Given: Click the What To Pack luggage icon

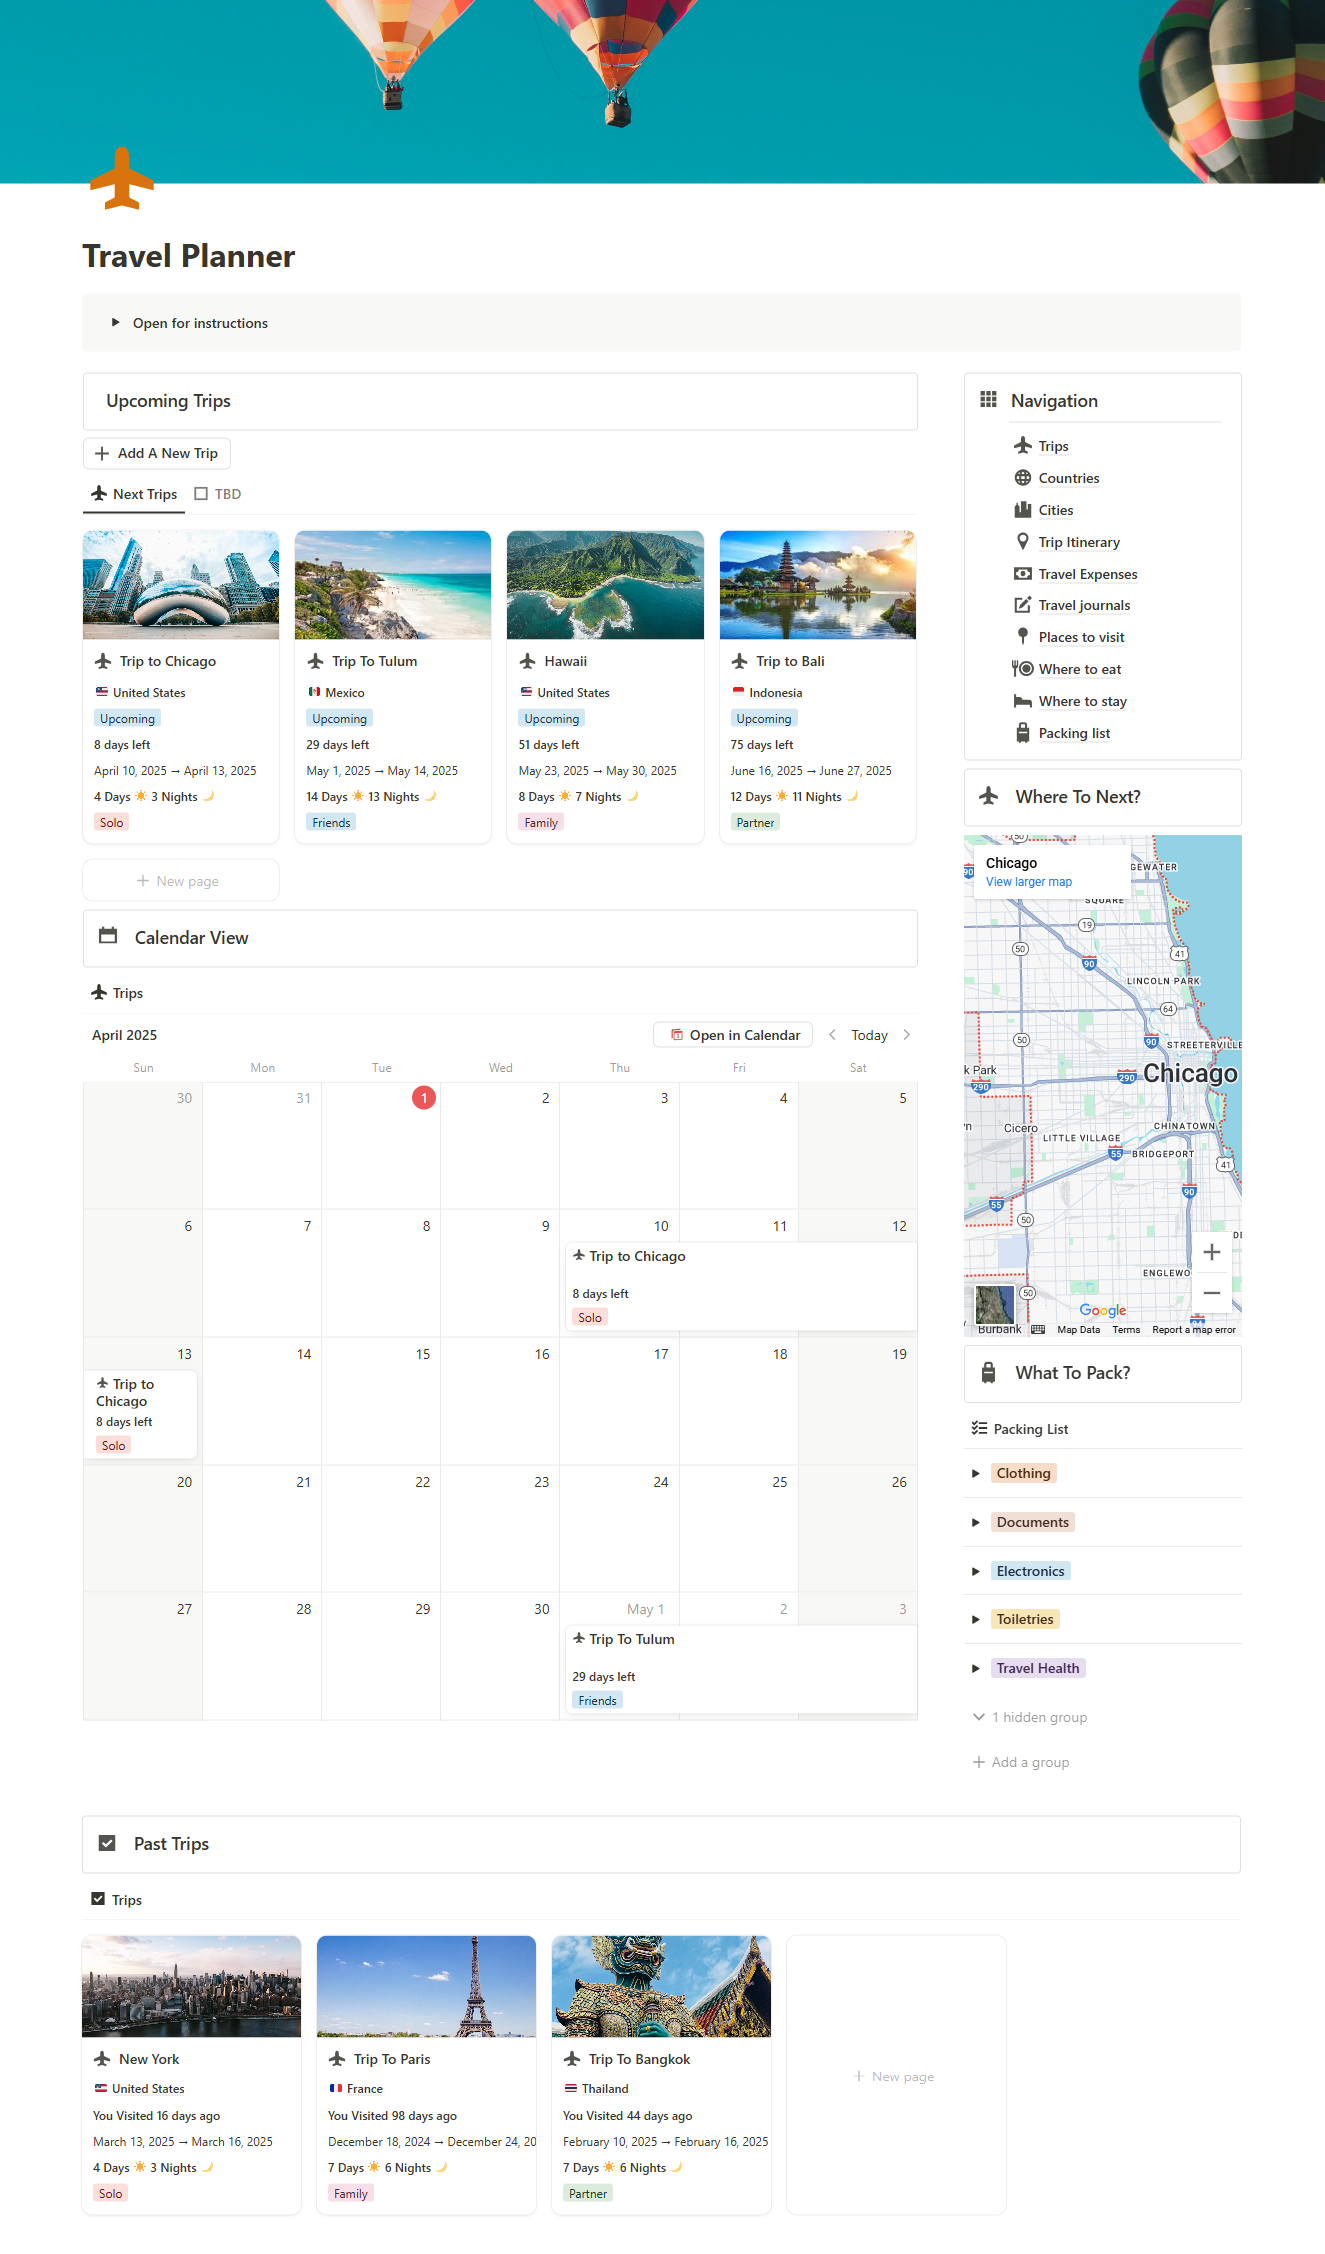Looking at the screenshot, I should [x=989, y=1373].
